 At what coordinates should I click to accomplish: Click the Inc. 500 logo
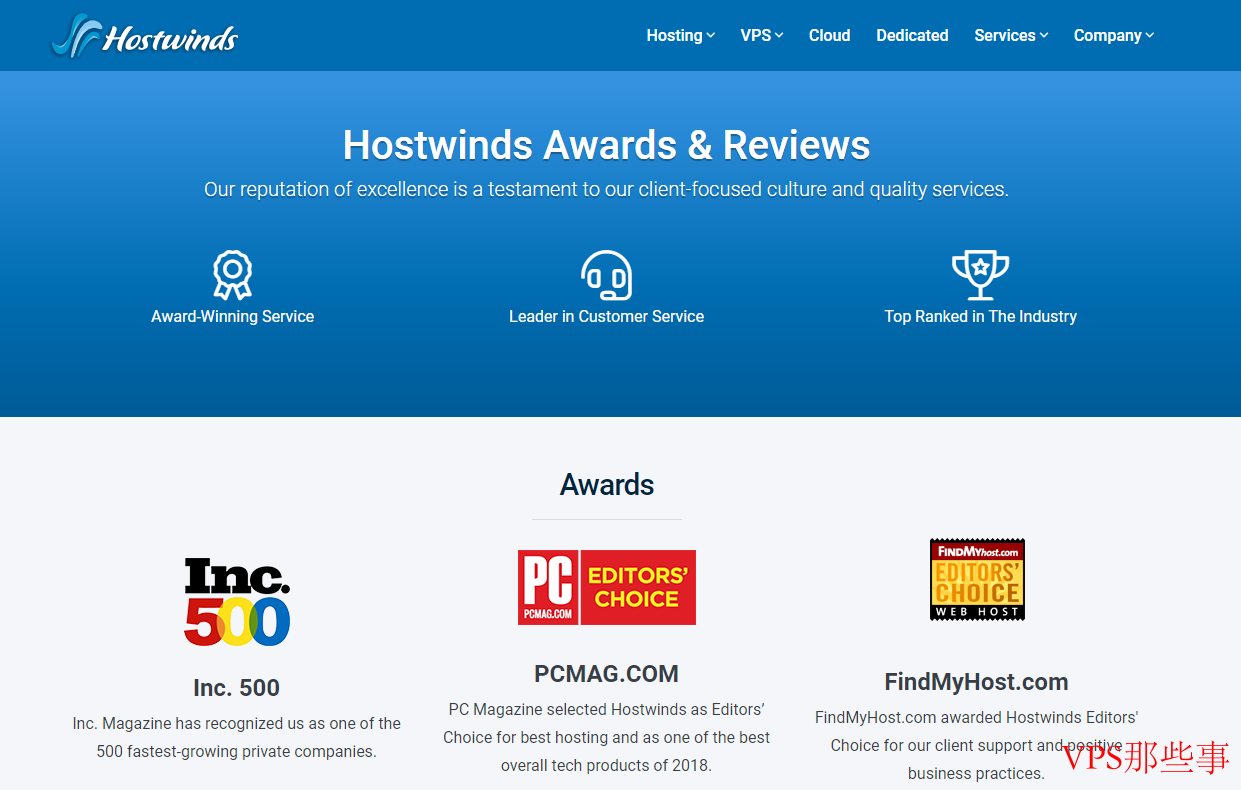pos(237,602)
